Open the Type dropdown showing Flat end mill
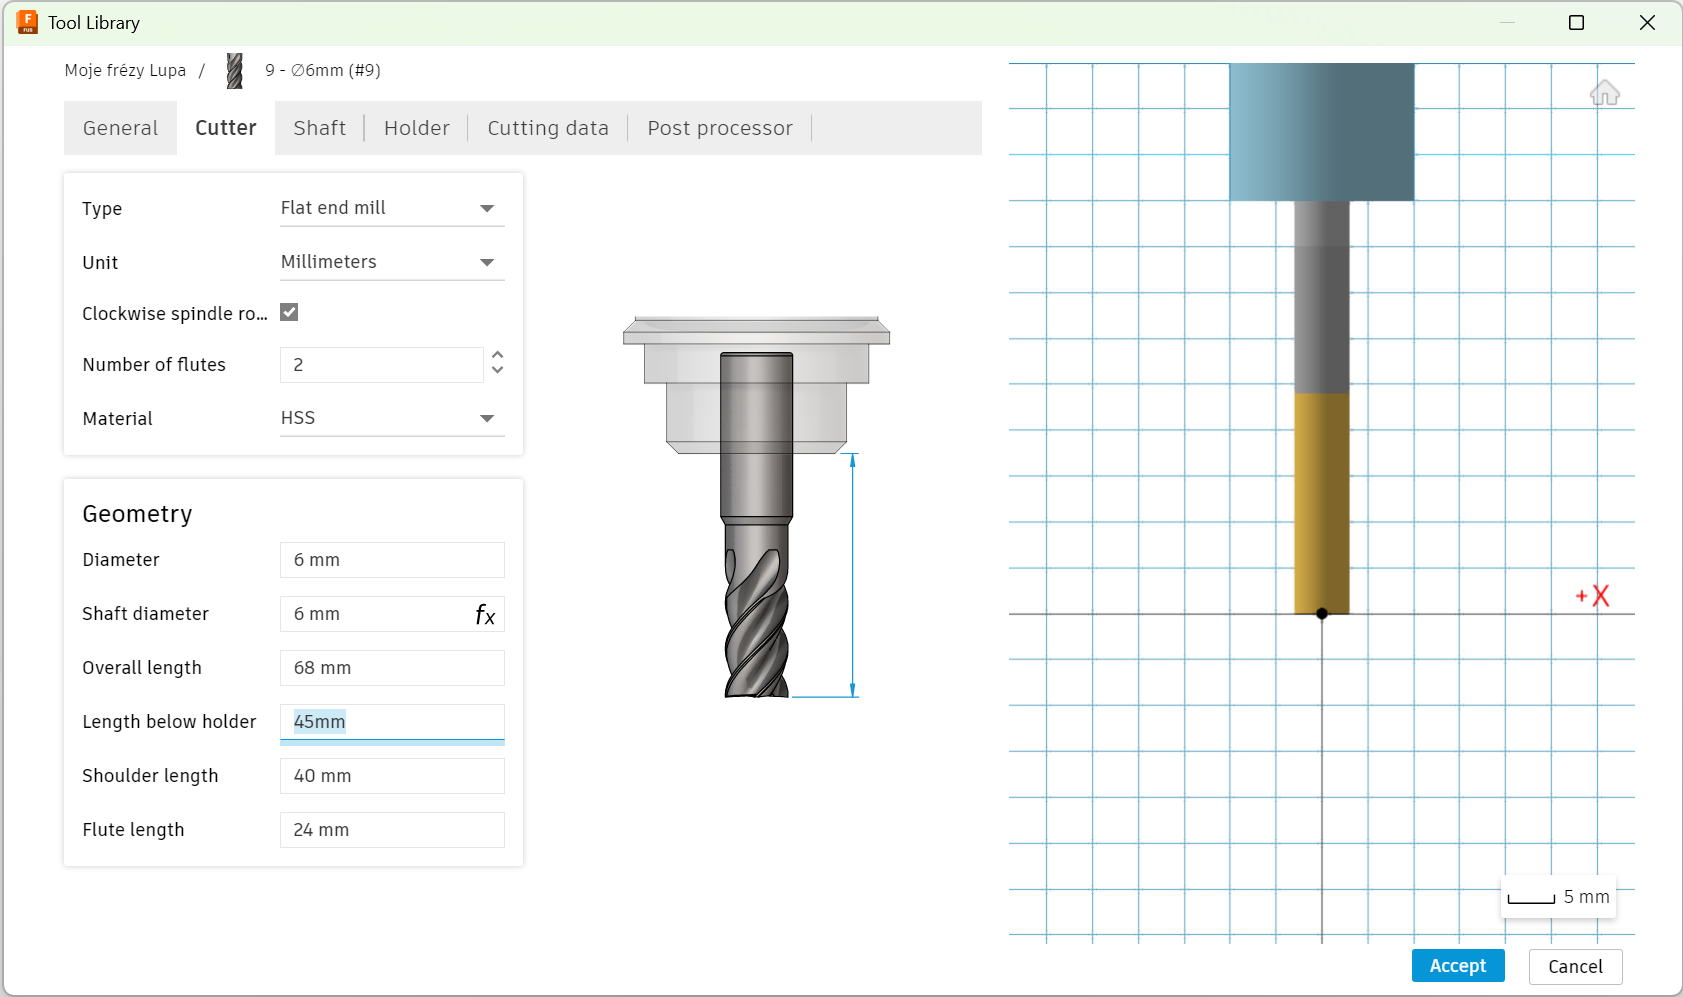1683x997 pixels. coord(391,208)
